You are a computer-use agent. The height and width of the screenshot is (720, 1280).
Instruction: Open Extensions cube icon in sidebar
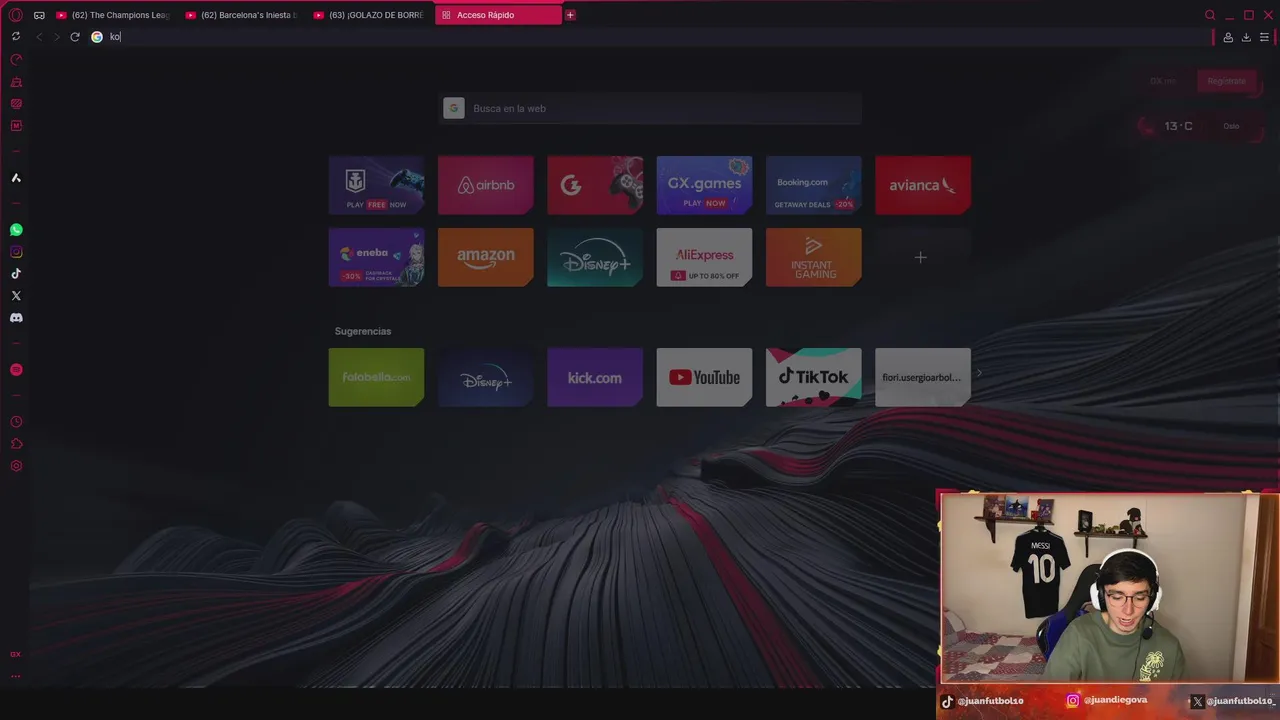[x=16, y=444]
